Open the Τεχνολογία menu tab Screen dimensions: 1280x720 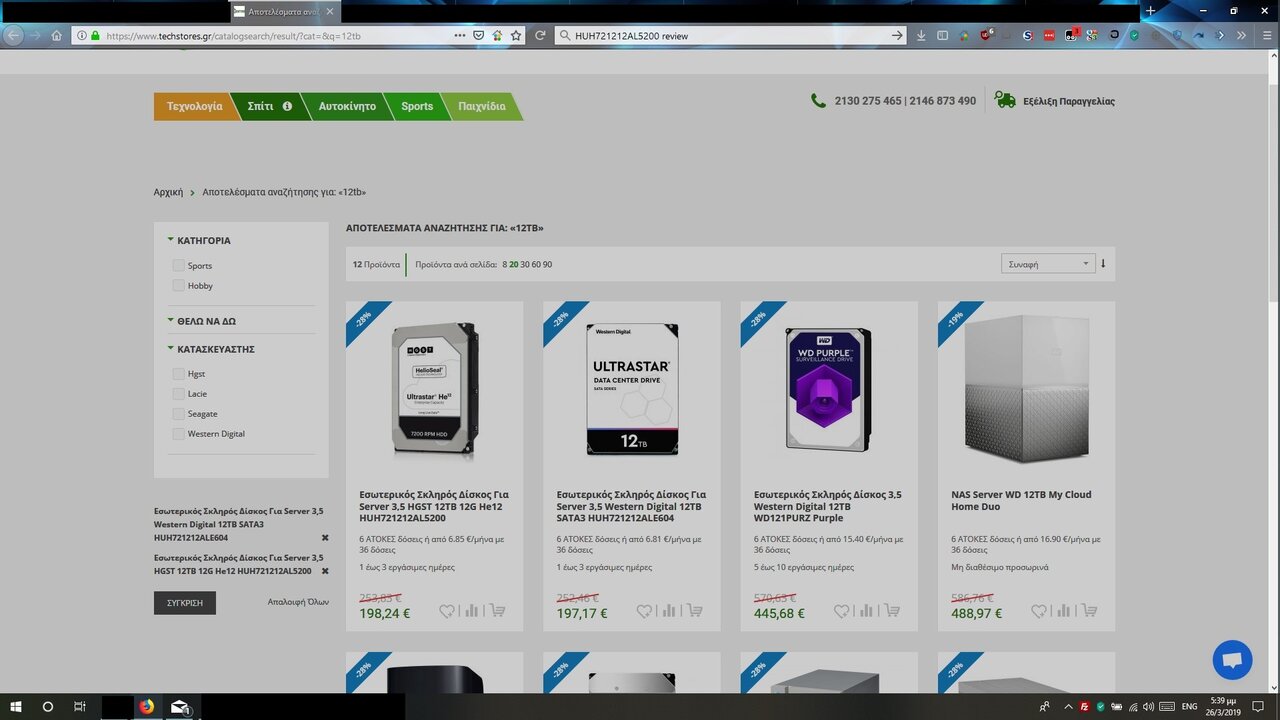(x=195, y=106)
